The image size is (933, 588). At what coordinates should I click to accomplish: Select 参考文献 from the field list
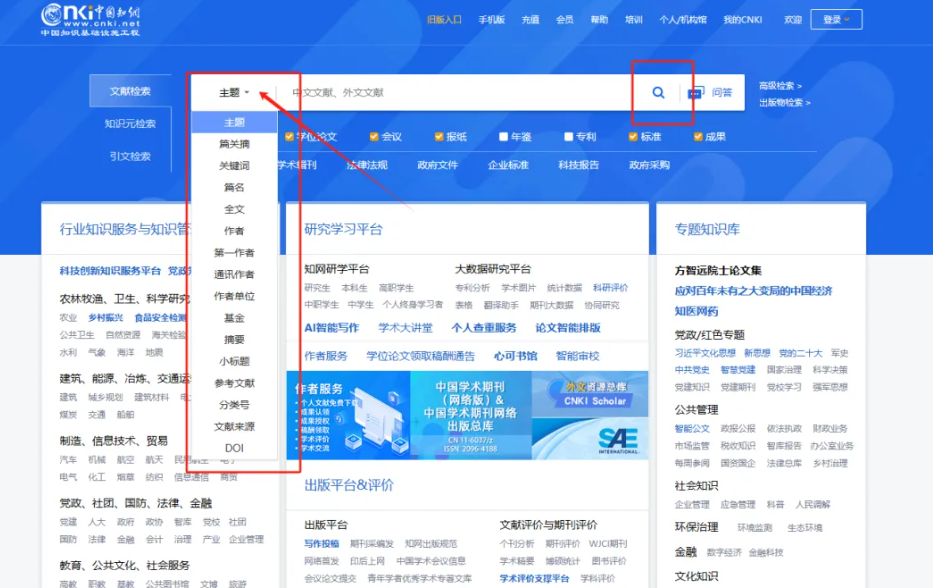[x=234, y=383]
